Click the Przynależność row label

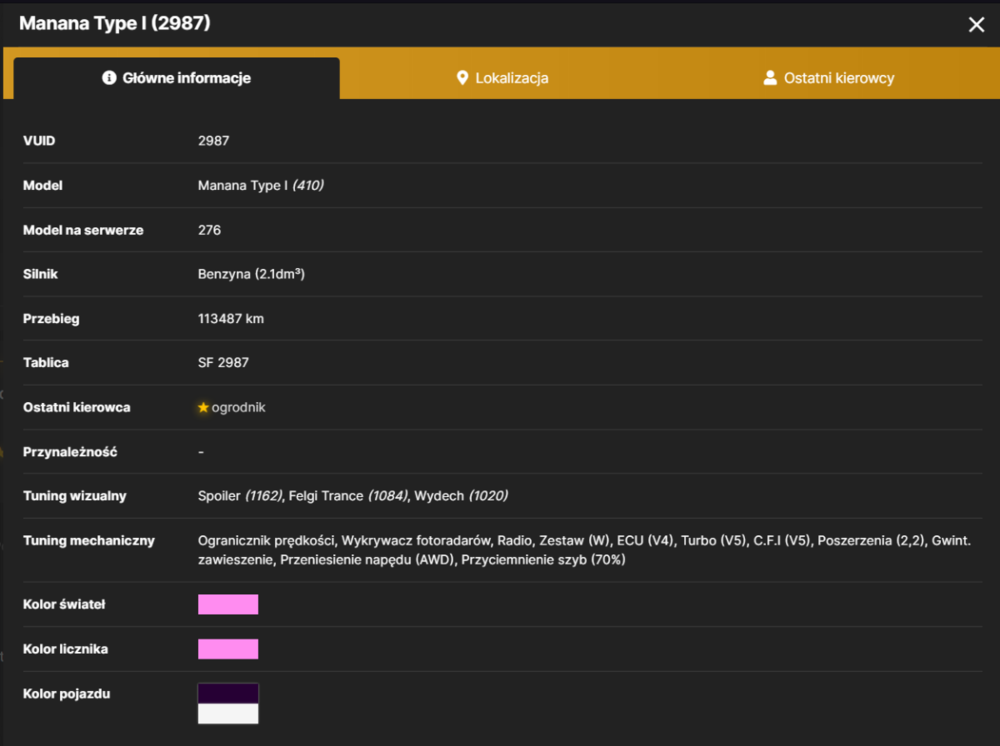click(x=70, y=452)
